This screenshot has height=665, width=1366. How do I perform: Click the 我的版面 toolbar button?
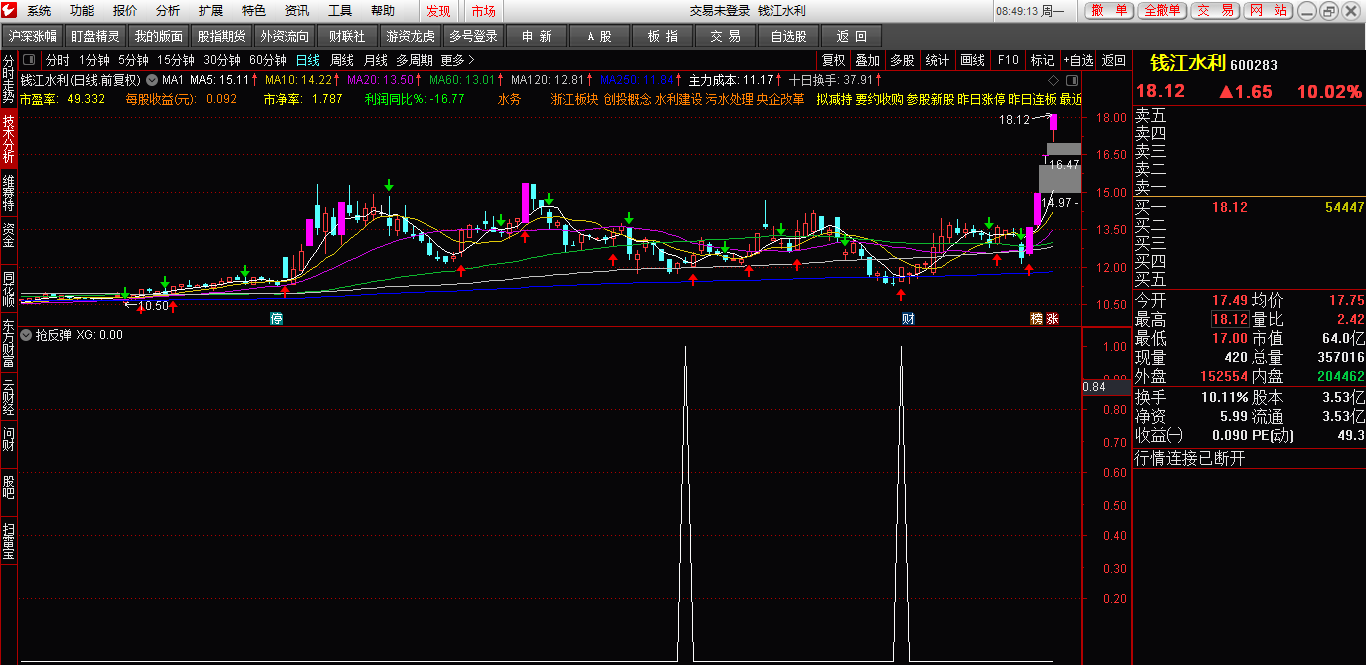pos(159,36)
